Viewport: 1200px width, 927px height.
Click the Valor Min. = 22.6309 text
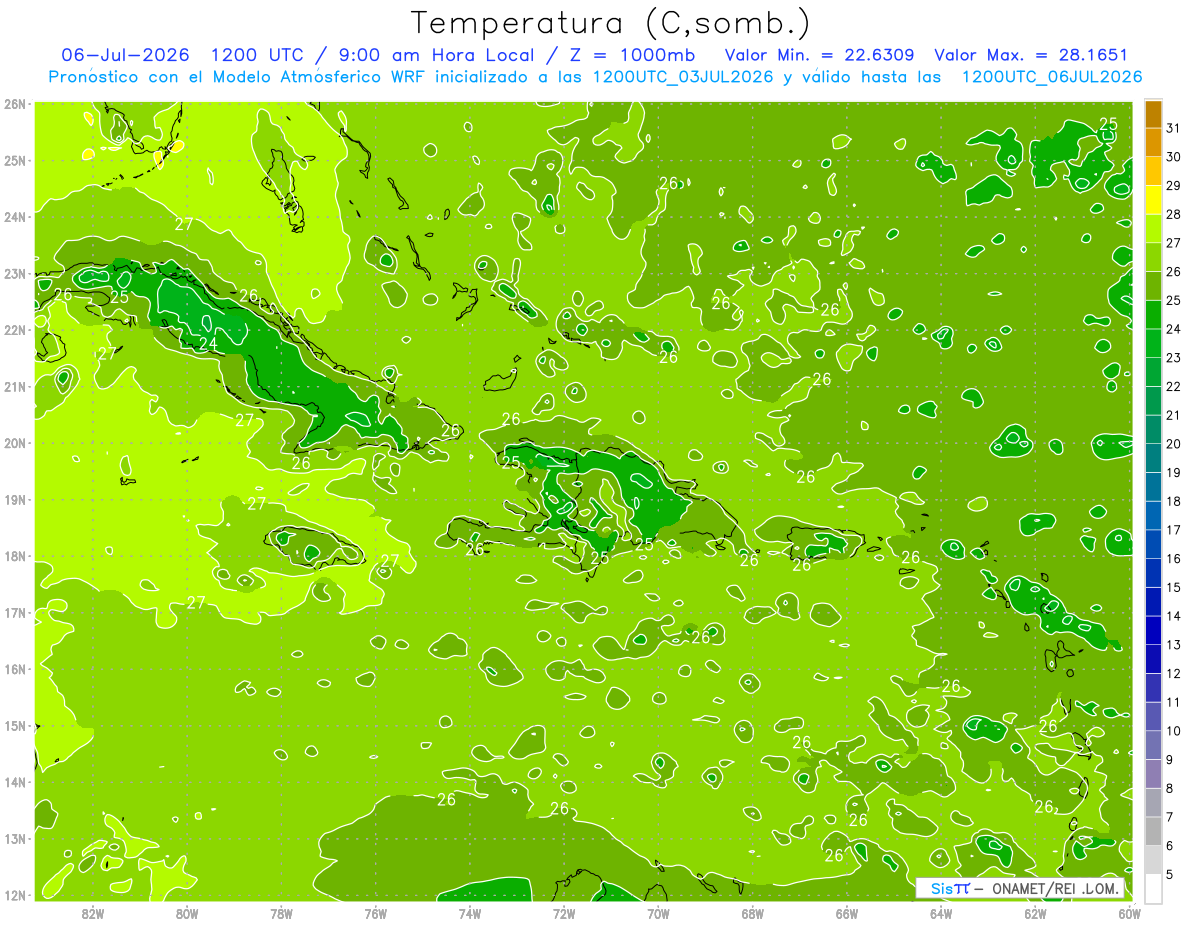[x=820, y=55]
